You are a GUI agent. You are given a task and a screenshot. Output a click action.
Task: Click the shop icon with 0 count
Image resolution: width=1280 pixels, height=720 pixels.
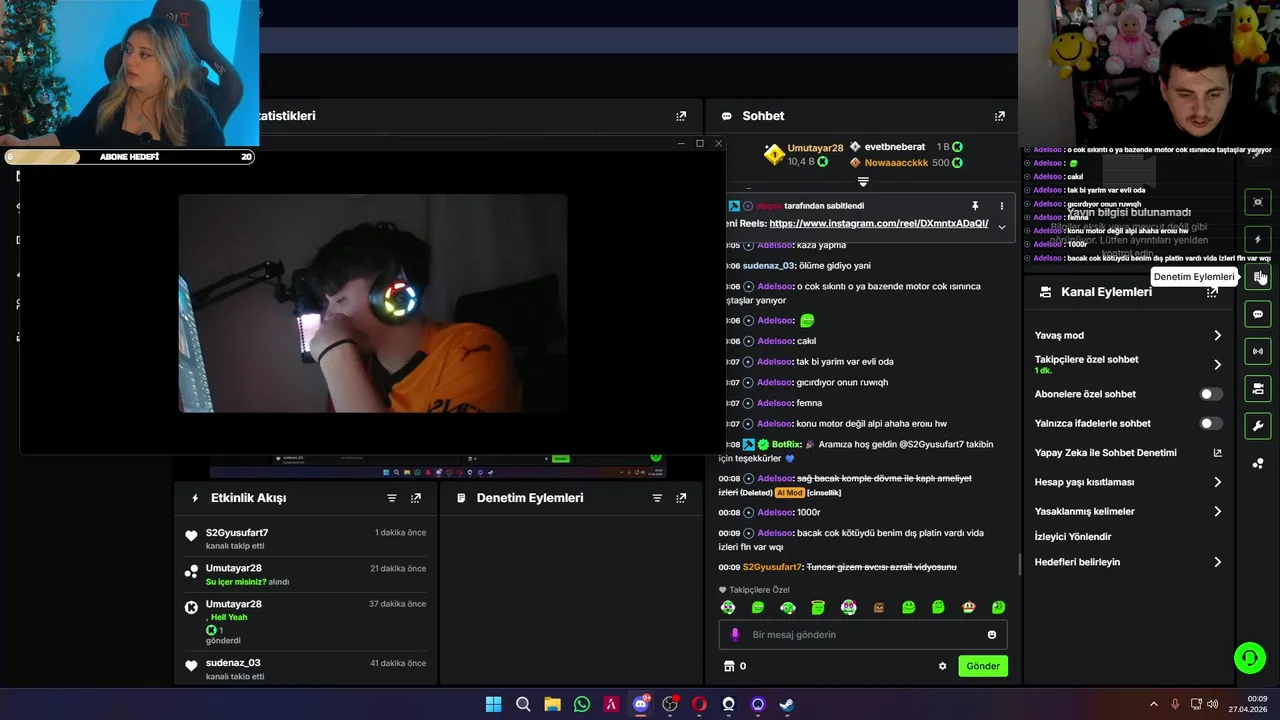coord(729,666)
